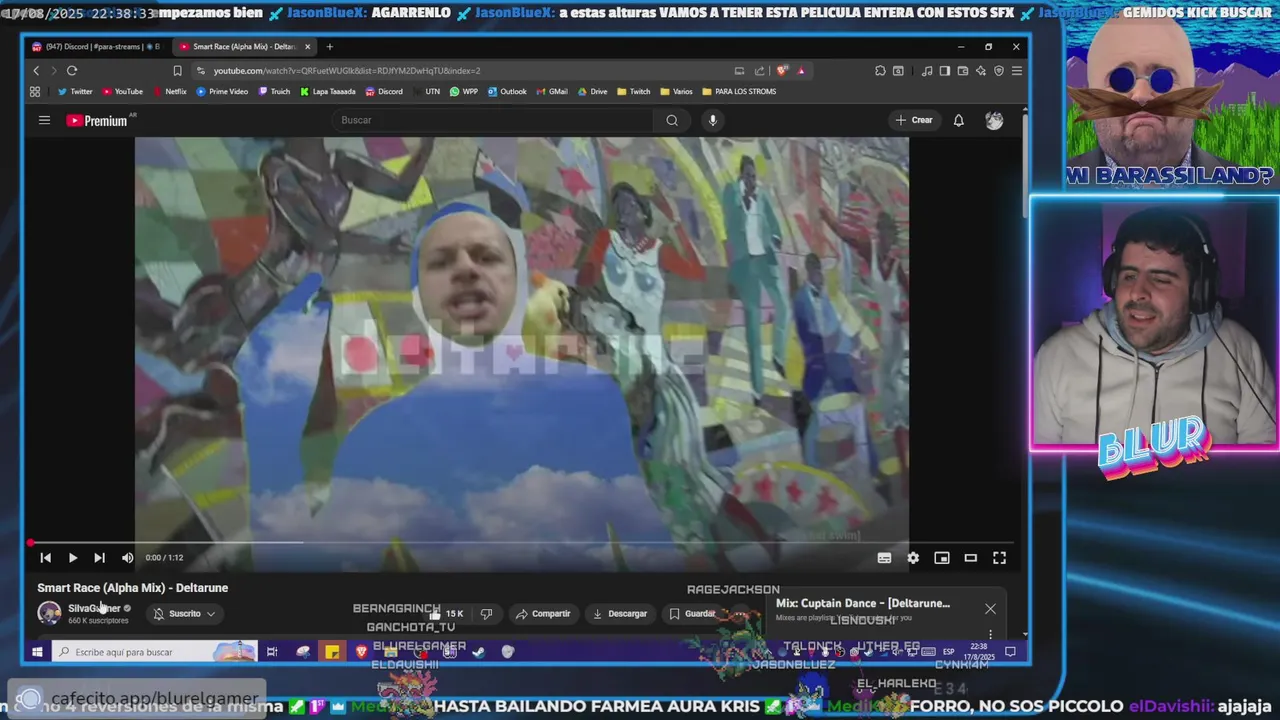Open the Brave Rewards triangle icon
Image resolution: width=1280 pixels, height=720 pixels.
point(801,71)
